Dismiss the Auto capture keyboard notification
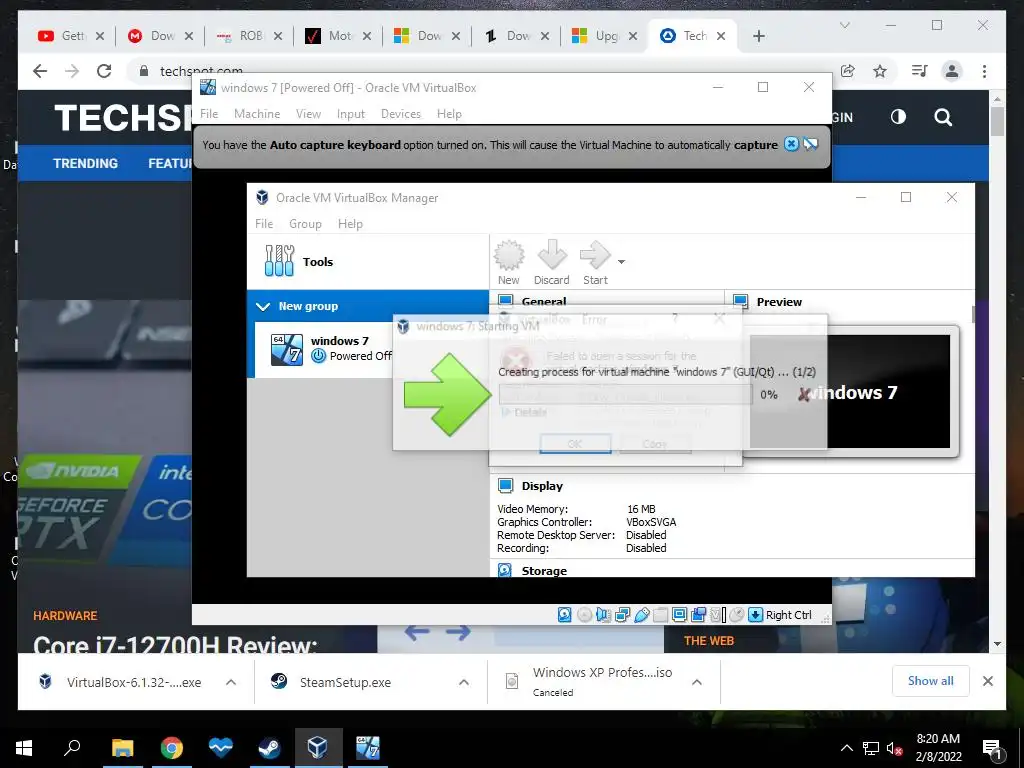The height and width of the screenshot is (768, 1024). click(791, 144)
